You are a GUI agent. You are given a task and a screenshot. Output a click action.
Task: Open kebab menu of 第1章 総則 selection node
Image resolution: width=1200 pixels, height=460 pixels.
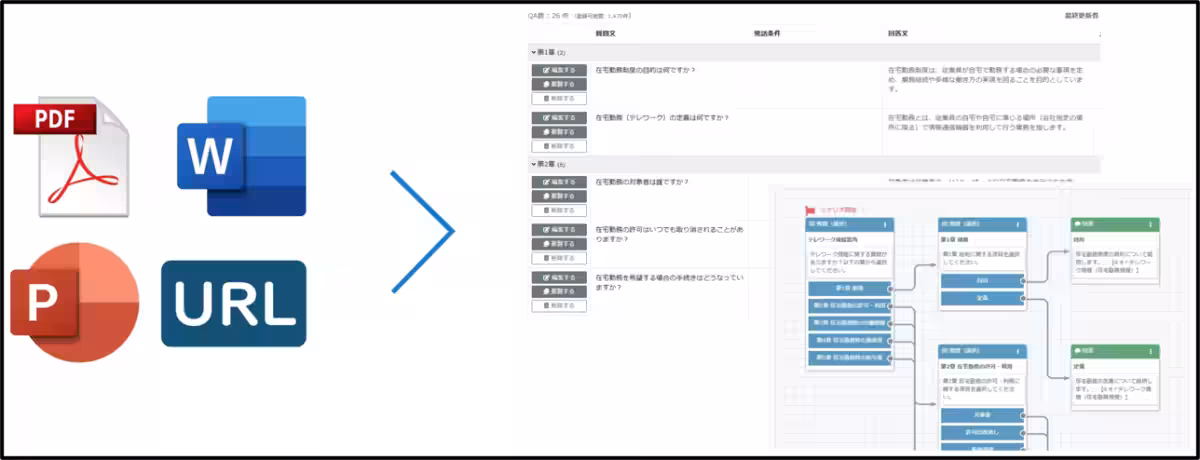coord(1019,225)
